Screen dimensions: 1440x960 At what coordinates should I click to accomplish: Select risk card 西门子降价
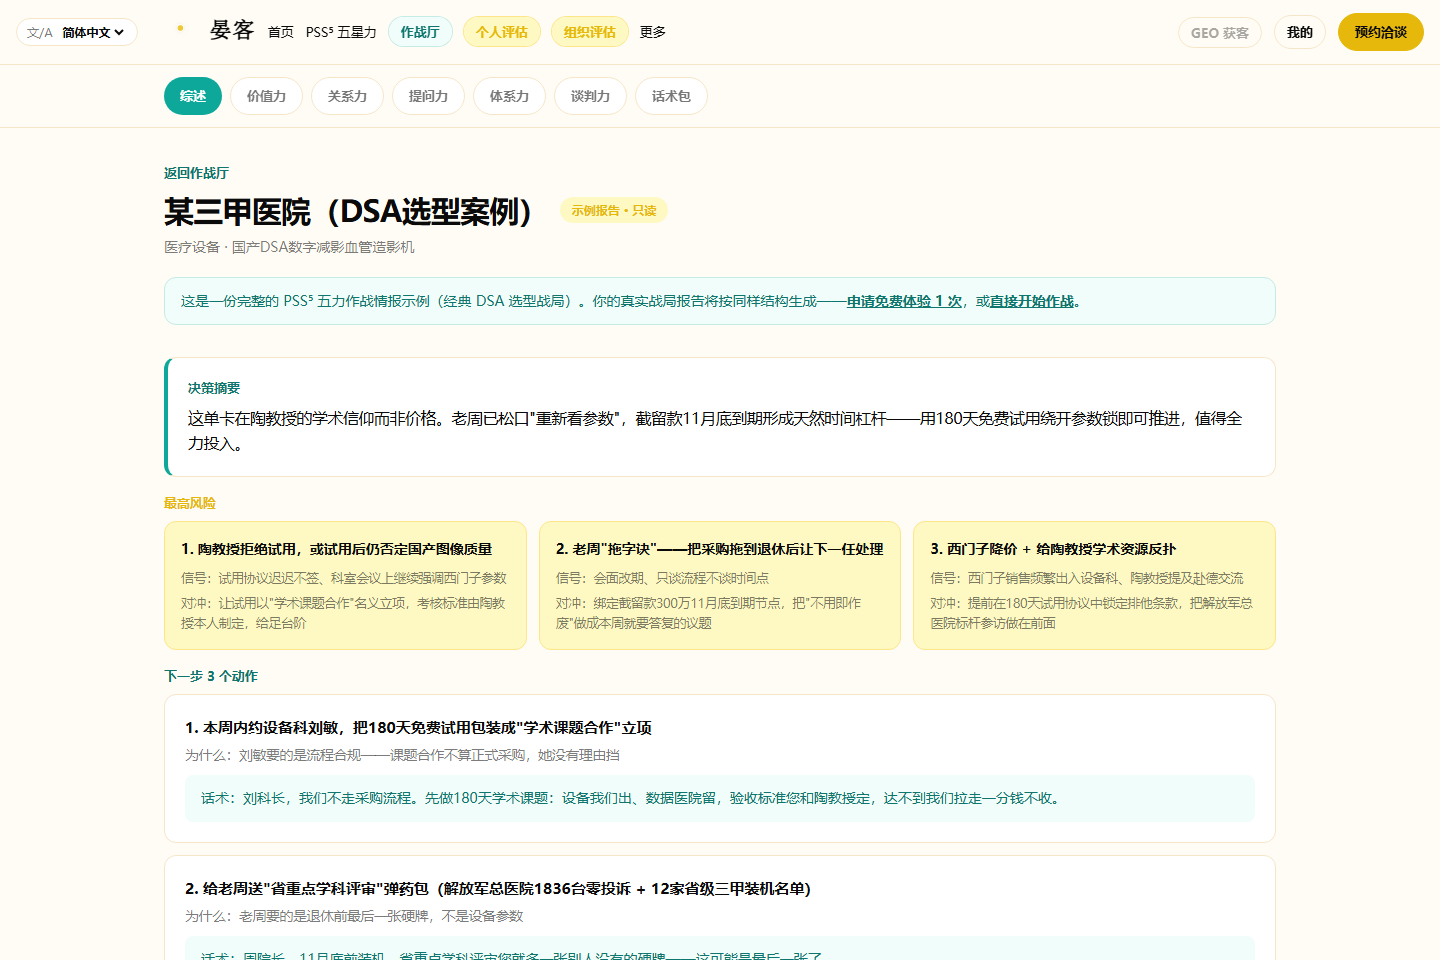(x=1094, y=585)
